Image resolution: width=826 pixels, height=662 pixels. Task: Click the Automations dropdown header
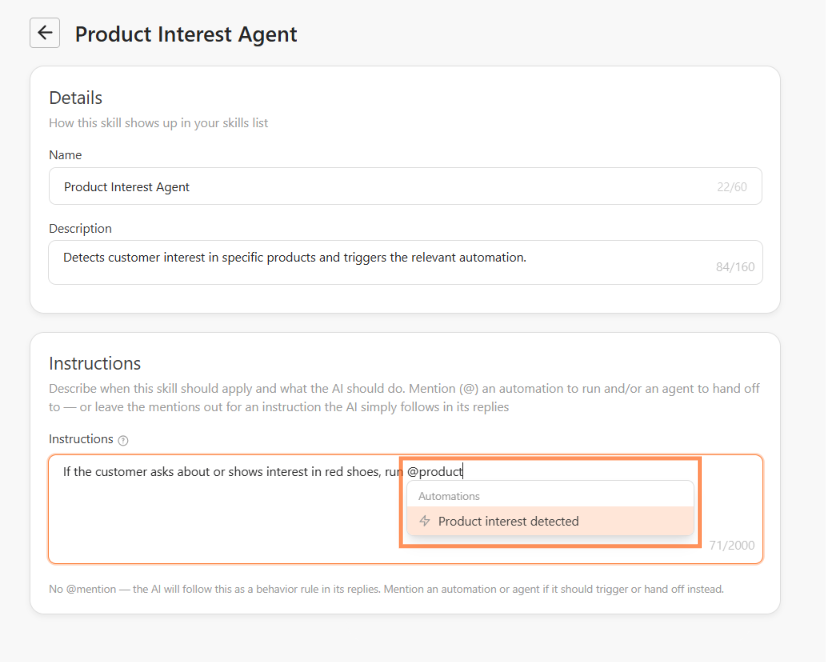coord(449,496)
